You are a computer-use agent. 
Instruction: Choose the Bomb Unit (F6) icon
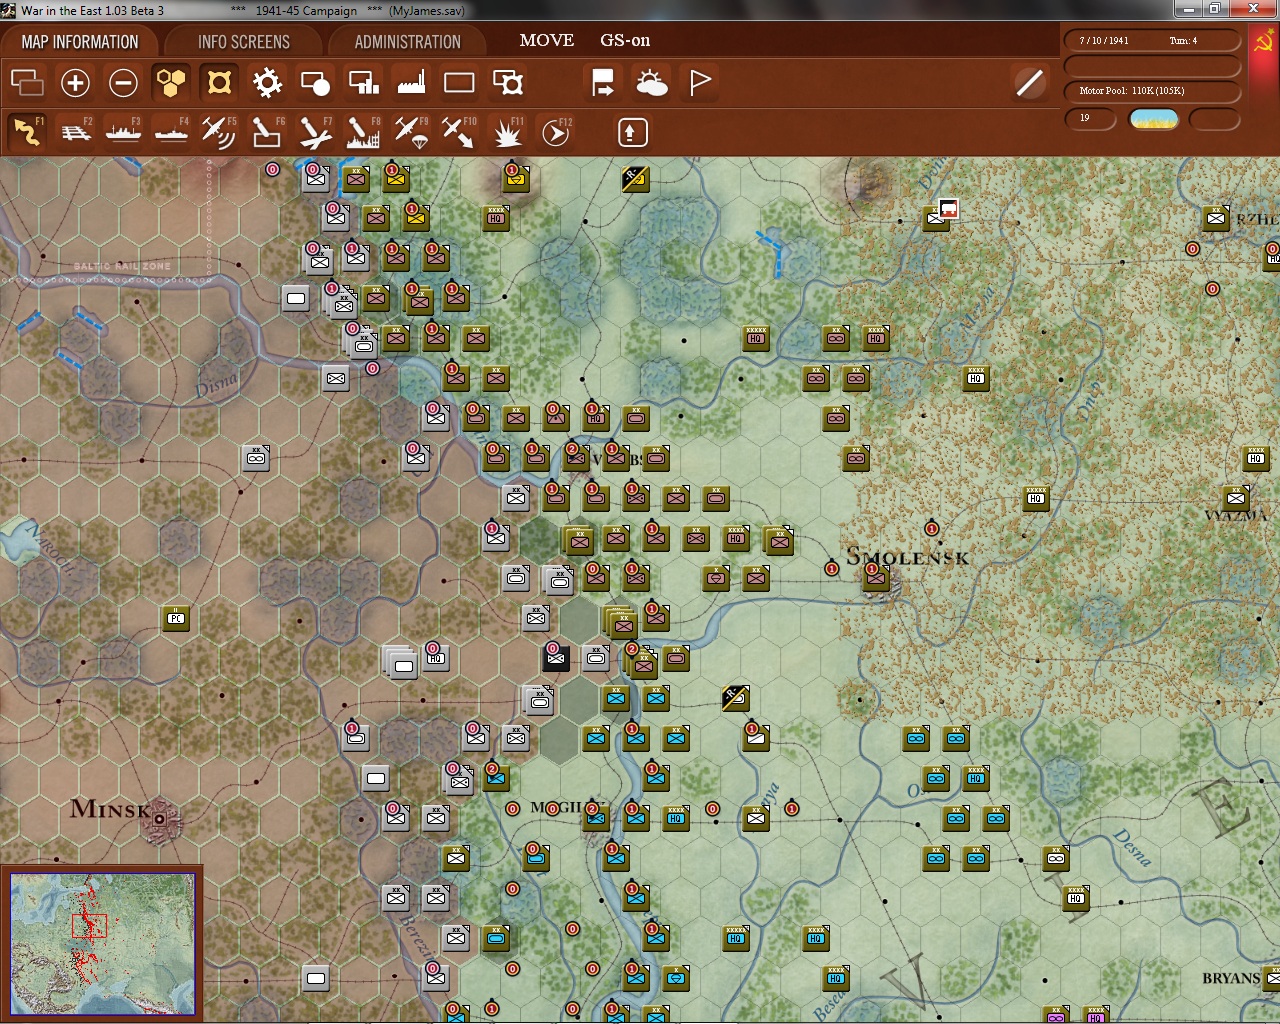(x=267, y=132)
